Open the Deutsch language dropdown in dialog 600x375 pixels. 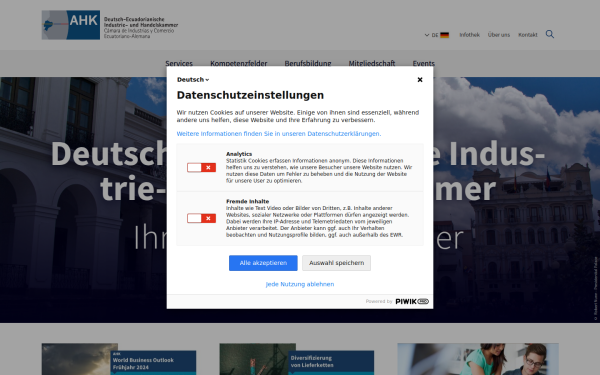click(x=193, y=80)
